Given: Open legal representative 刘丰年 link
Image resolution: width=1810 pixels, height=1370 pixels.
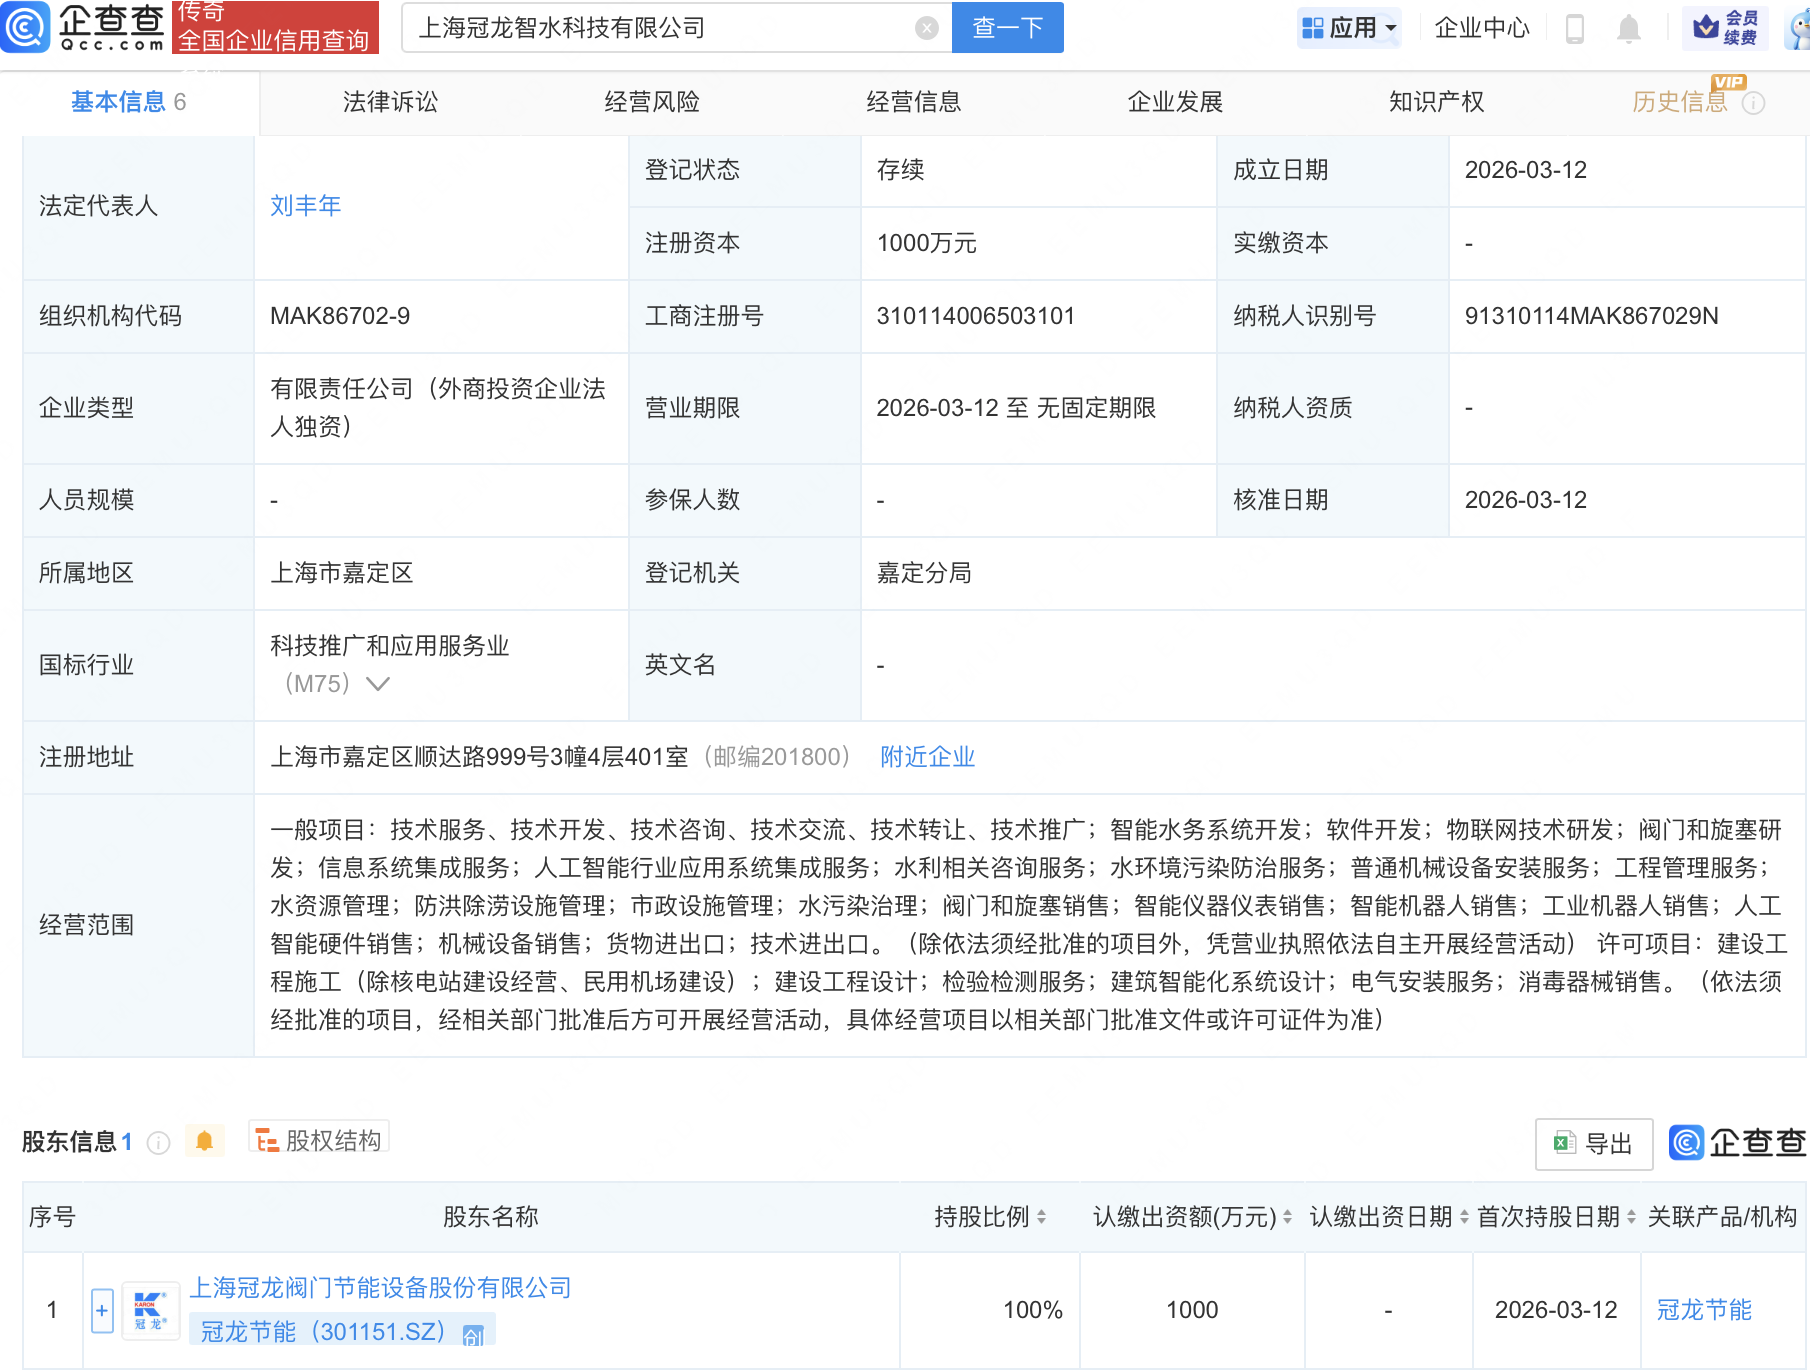Looking at the screenshot, I should tap(305, 206).
